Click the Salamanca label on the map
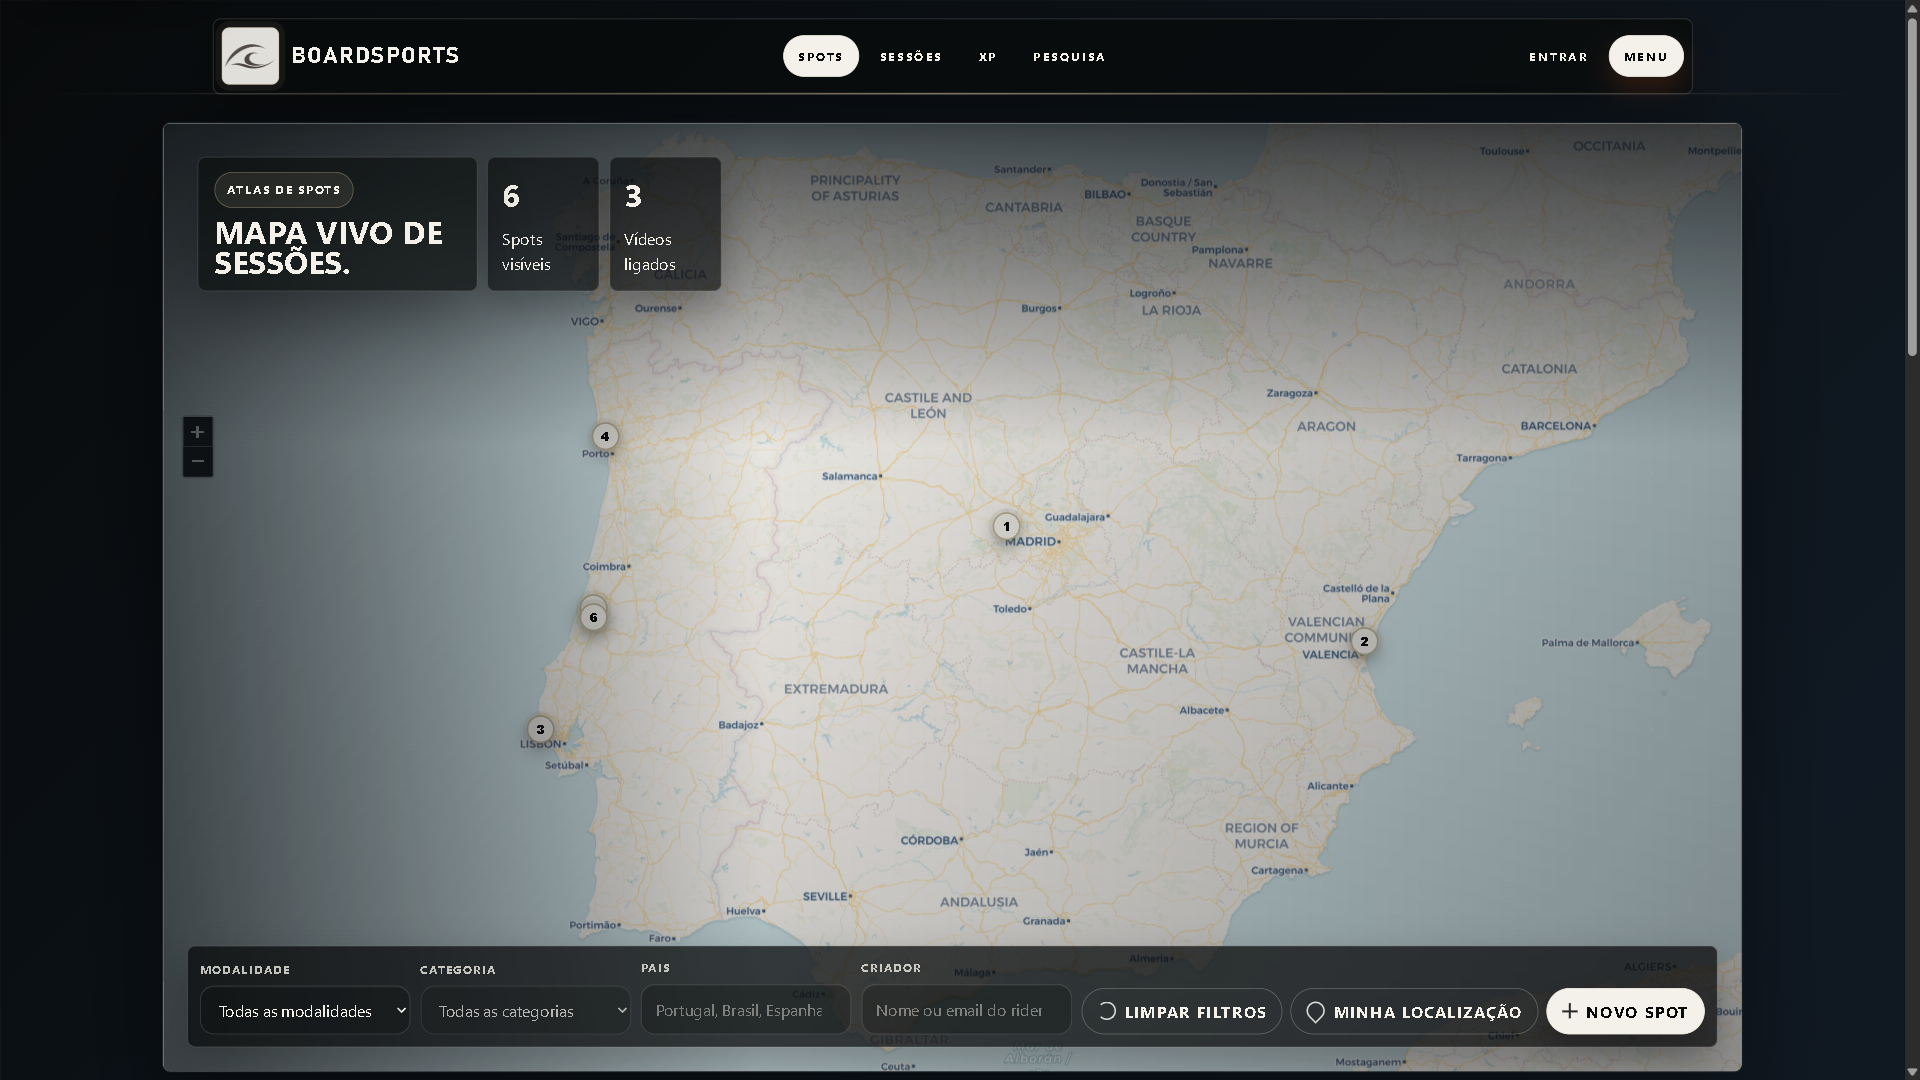This screenshot has height=1080, width=1920. (x=849, y=476)
